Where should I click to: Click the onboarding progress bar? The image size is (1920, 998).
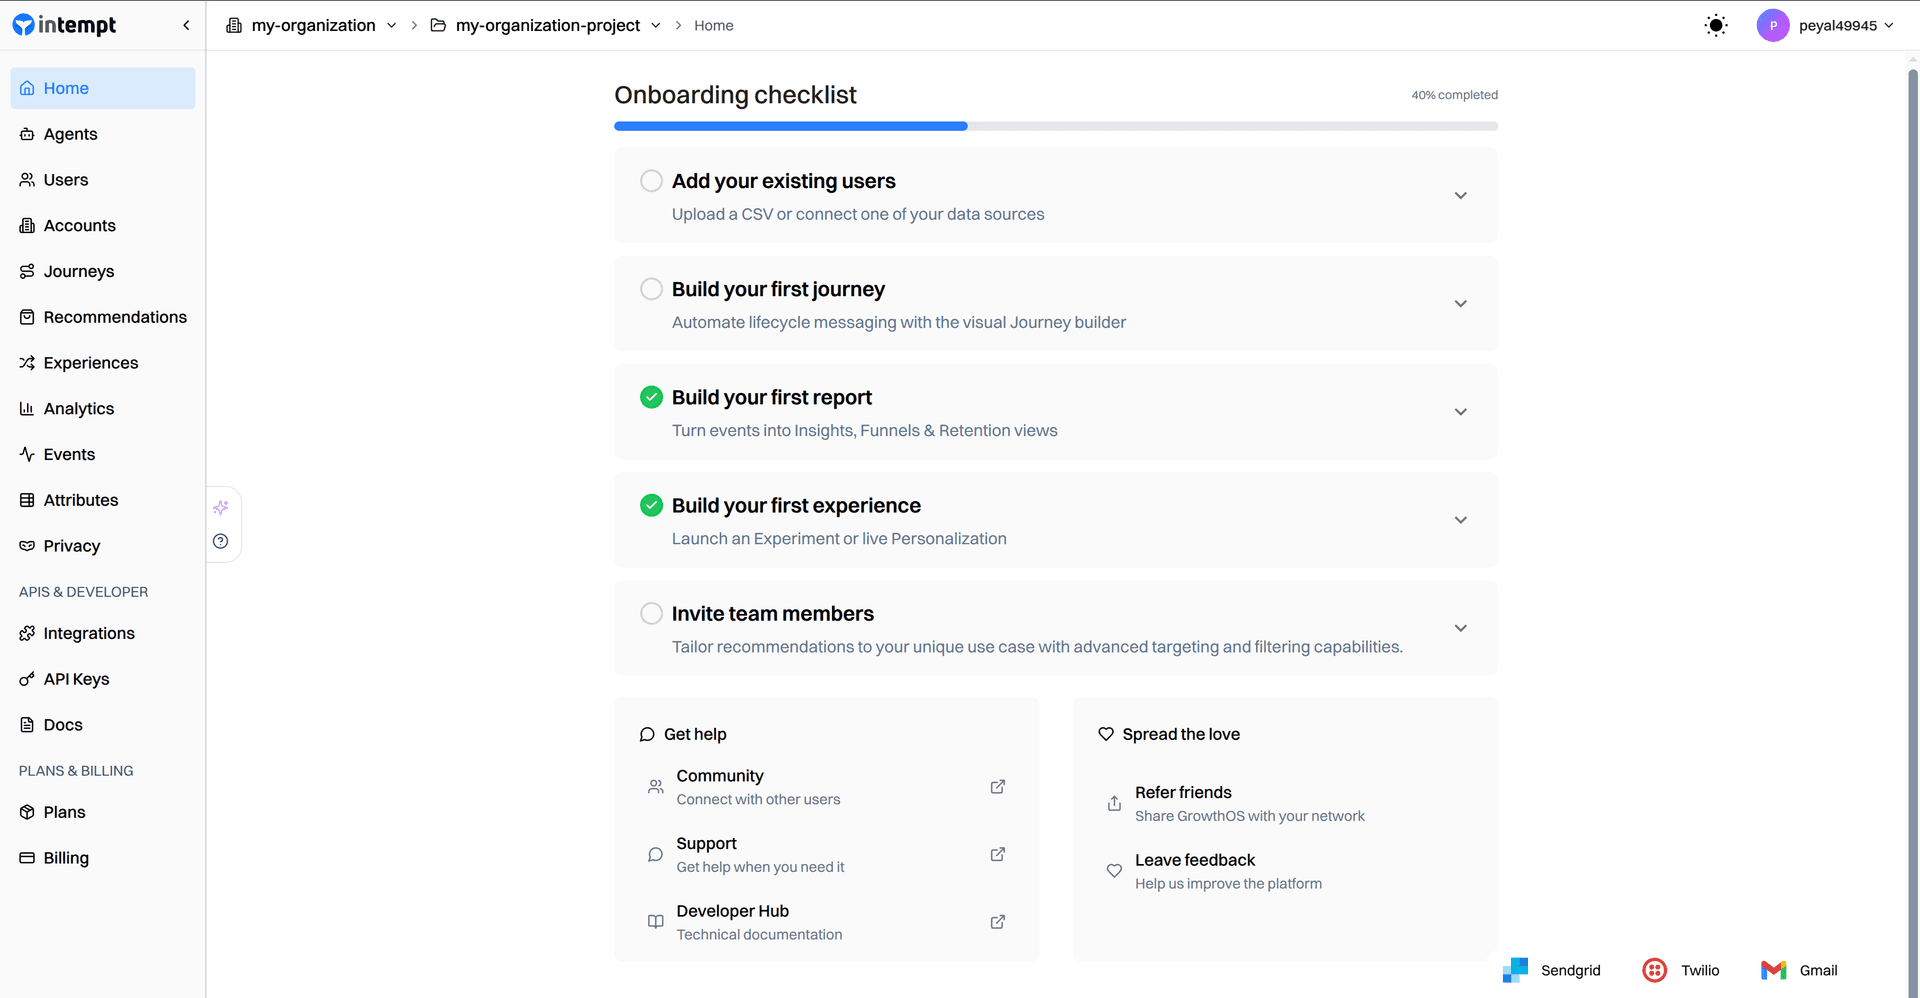pyautogui.click(x=1056, y=126)
